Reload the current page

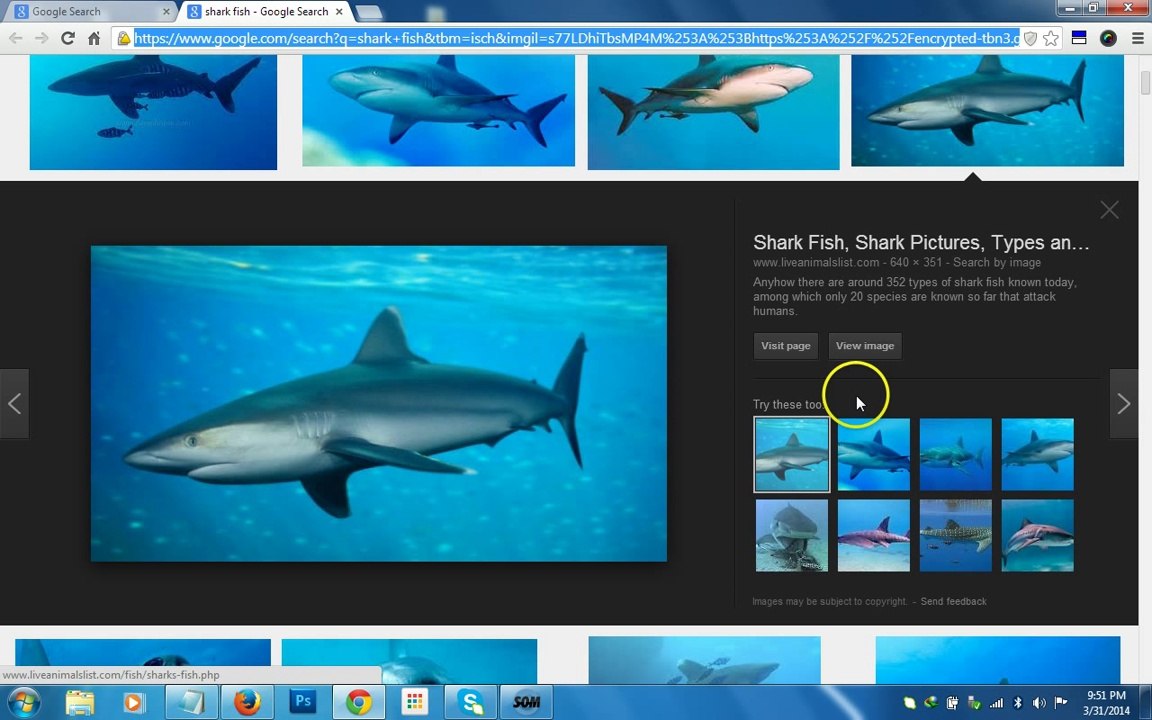[x=68, y=38]
